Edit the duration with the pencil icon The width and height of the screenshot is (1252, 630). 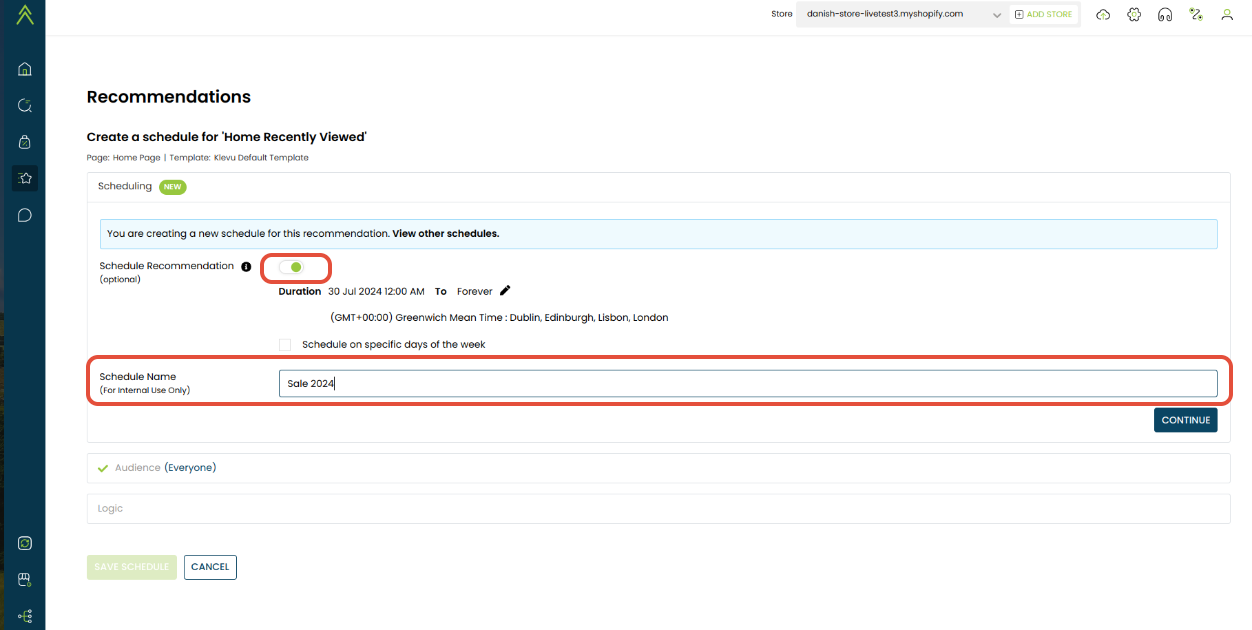(505, 291)
